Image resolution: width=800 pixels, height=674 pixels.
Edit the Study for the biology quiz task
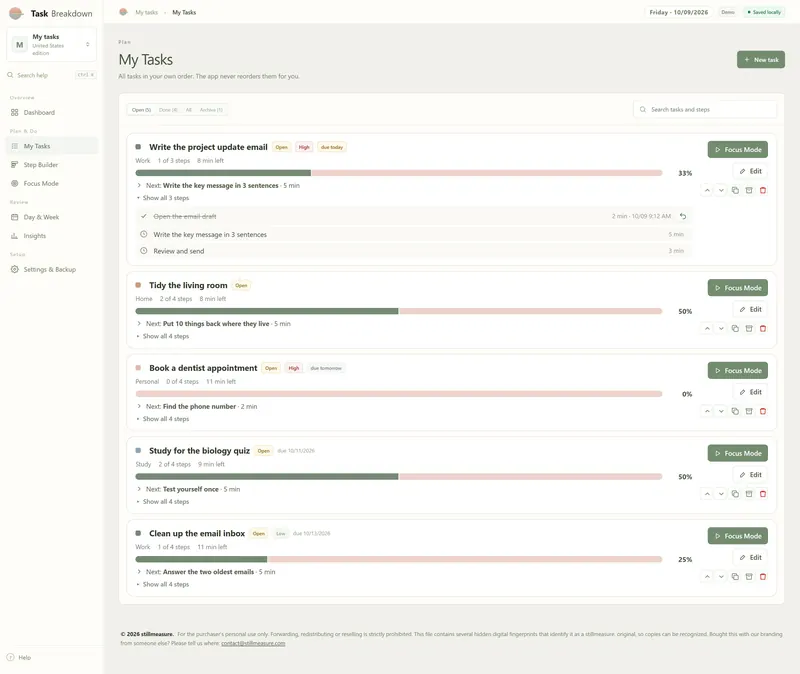tap(751, 475)
